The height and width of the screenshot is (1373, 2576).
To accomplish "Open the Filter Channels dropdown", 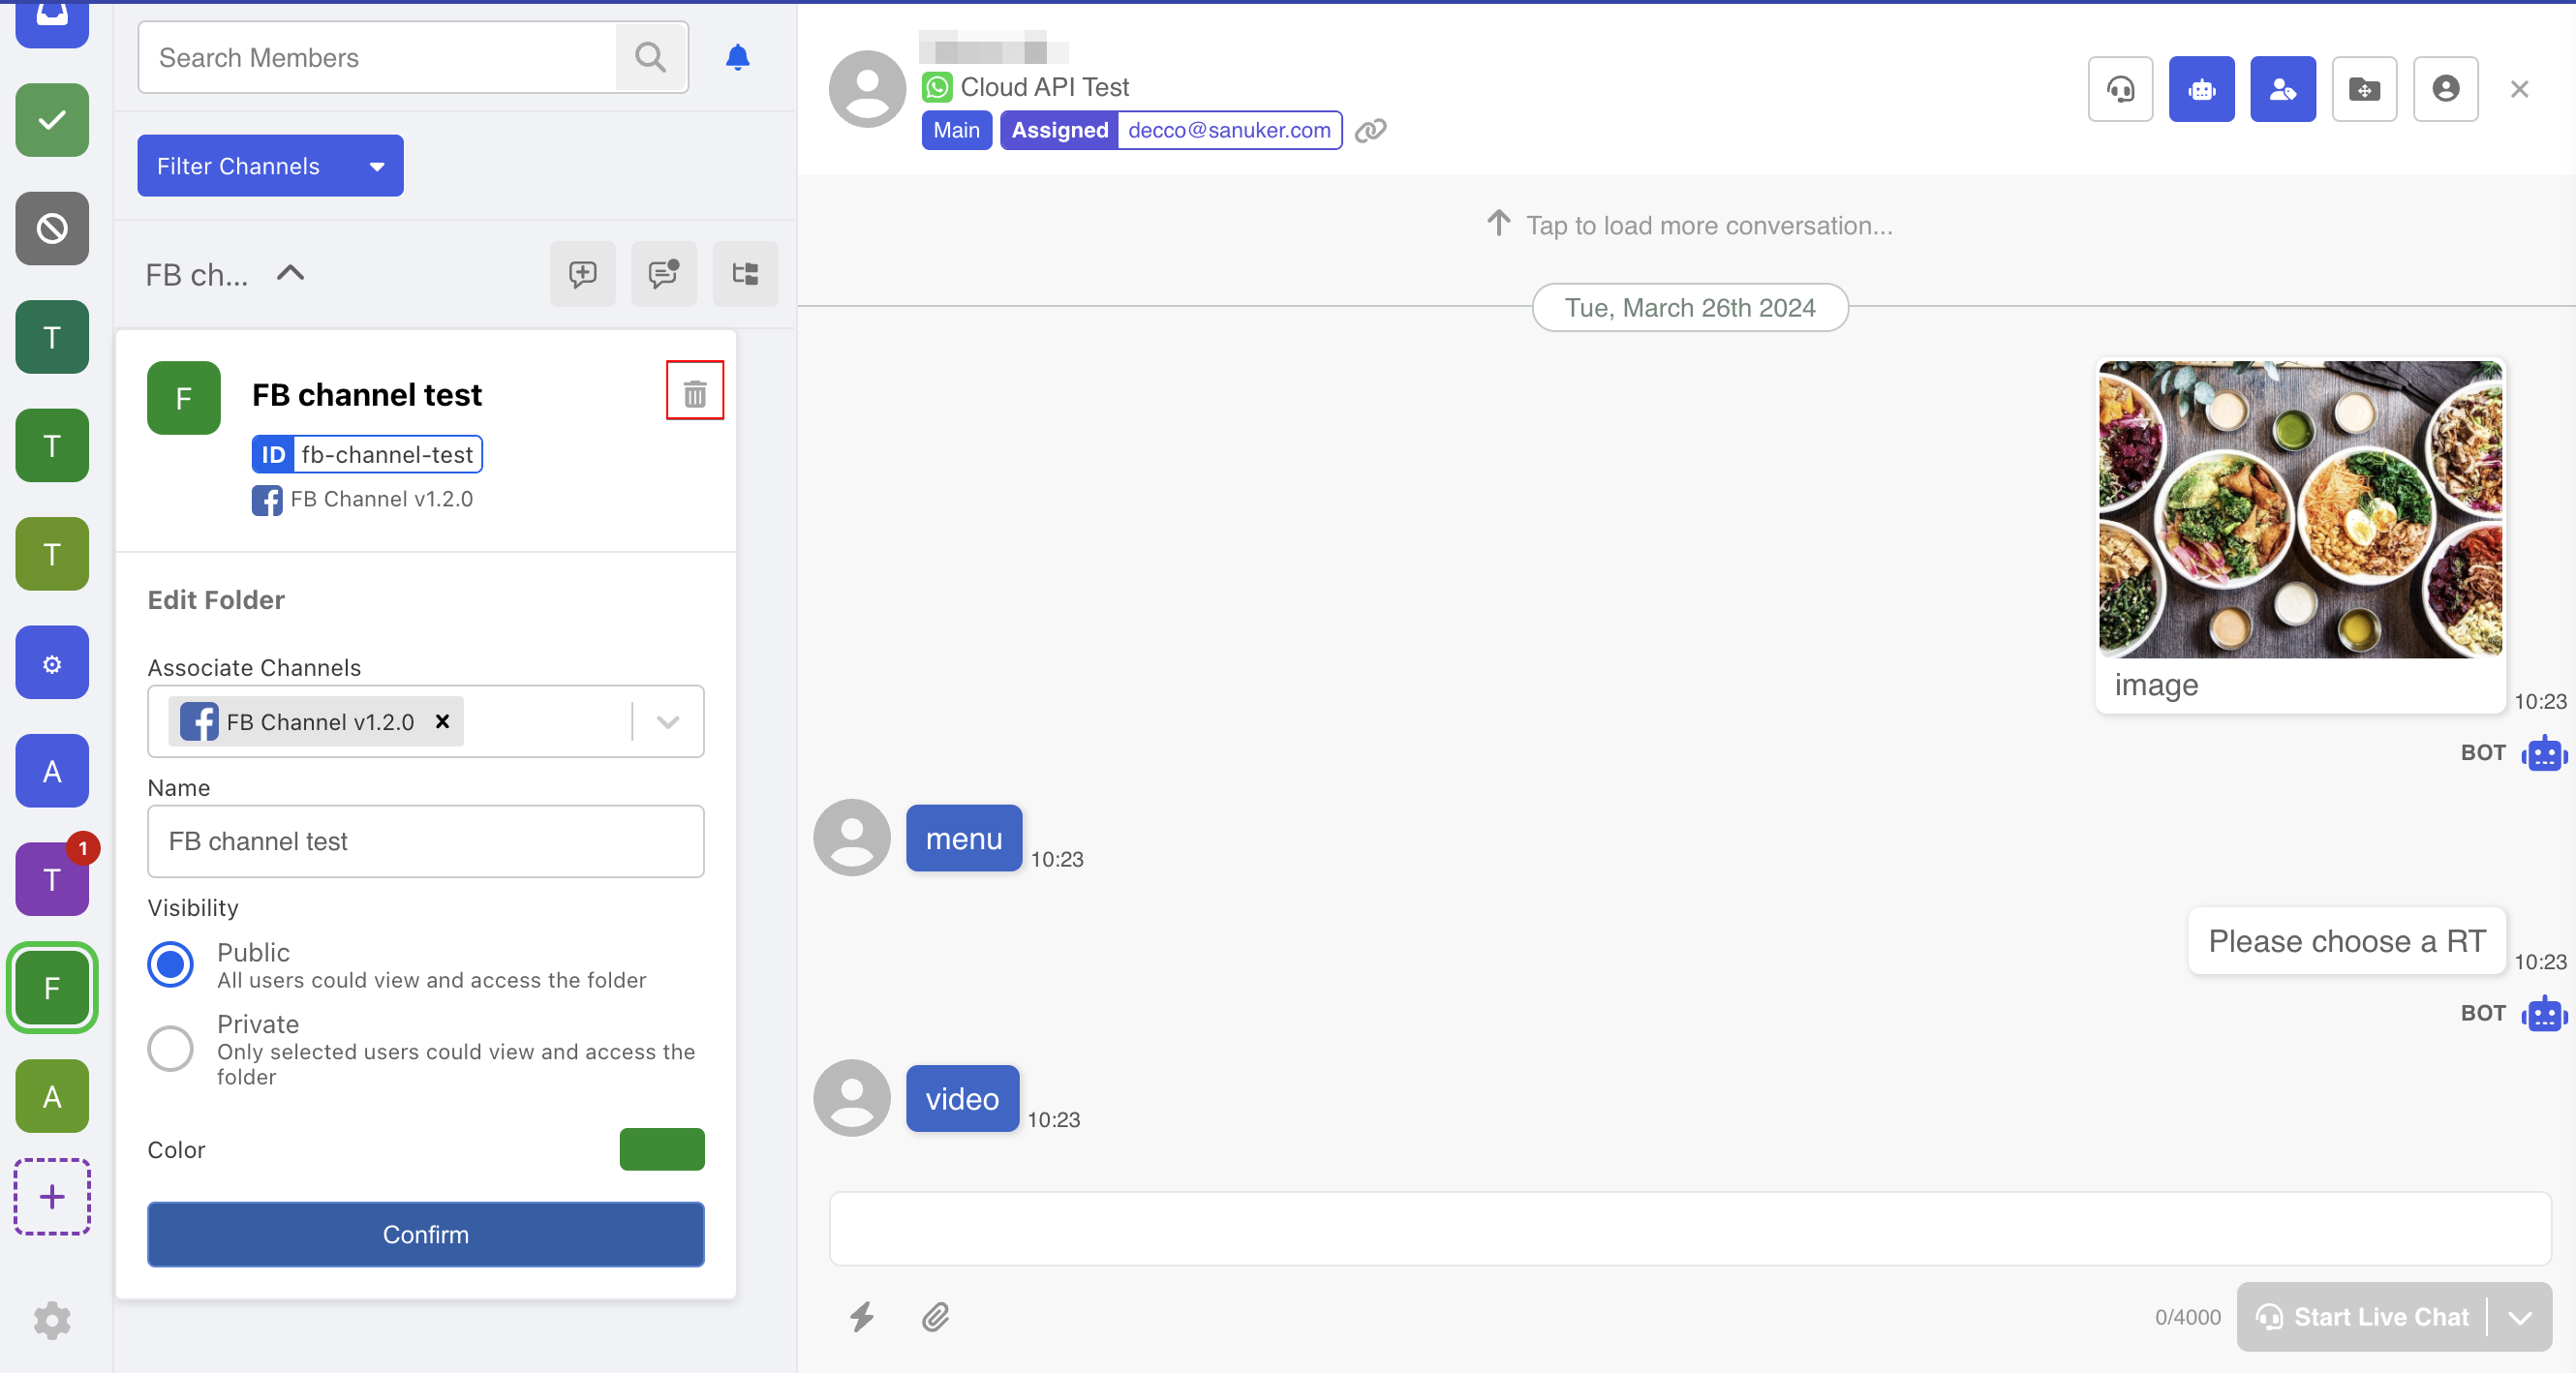I will point(270,166).
